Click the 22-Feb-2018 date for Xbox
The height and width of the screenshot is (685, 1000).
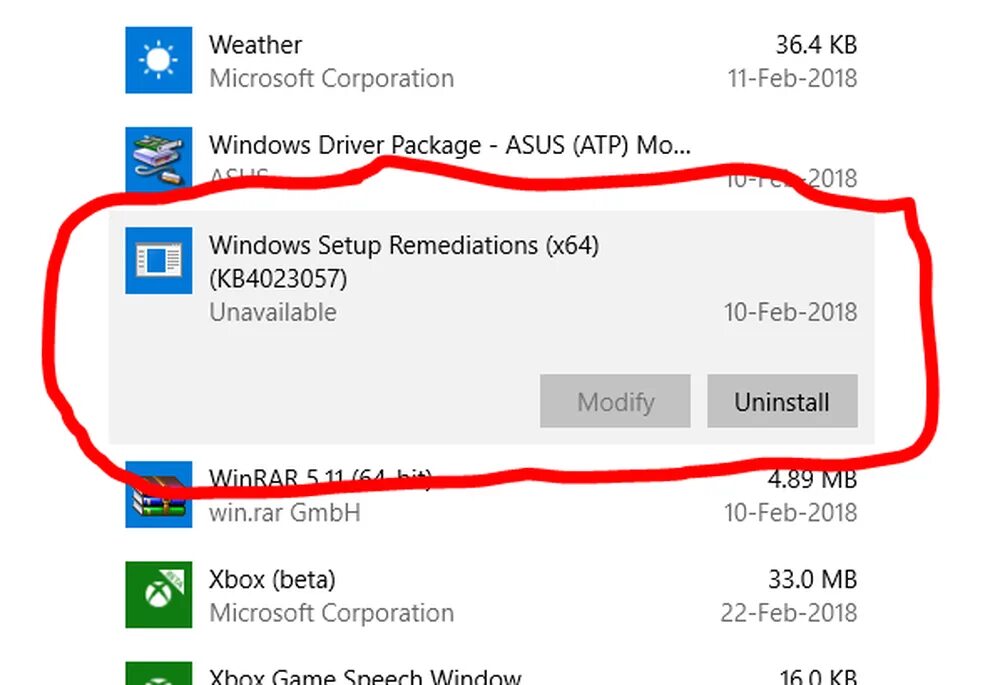coord(792,612)
